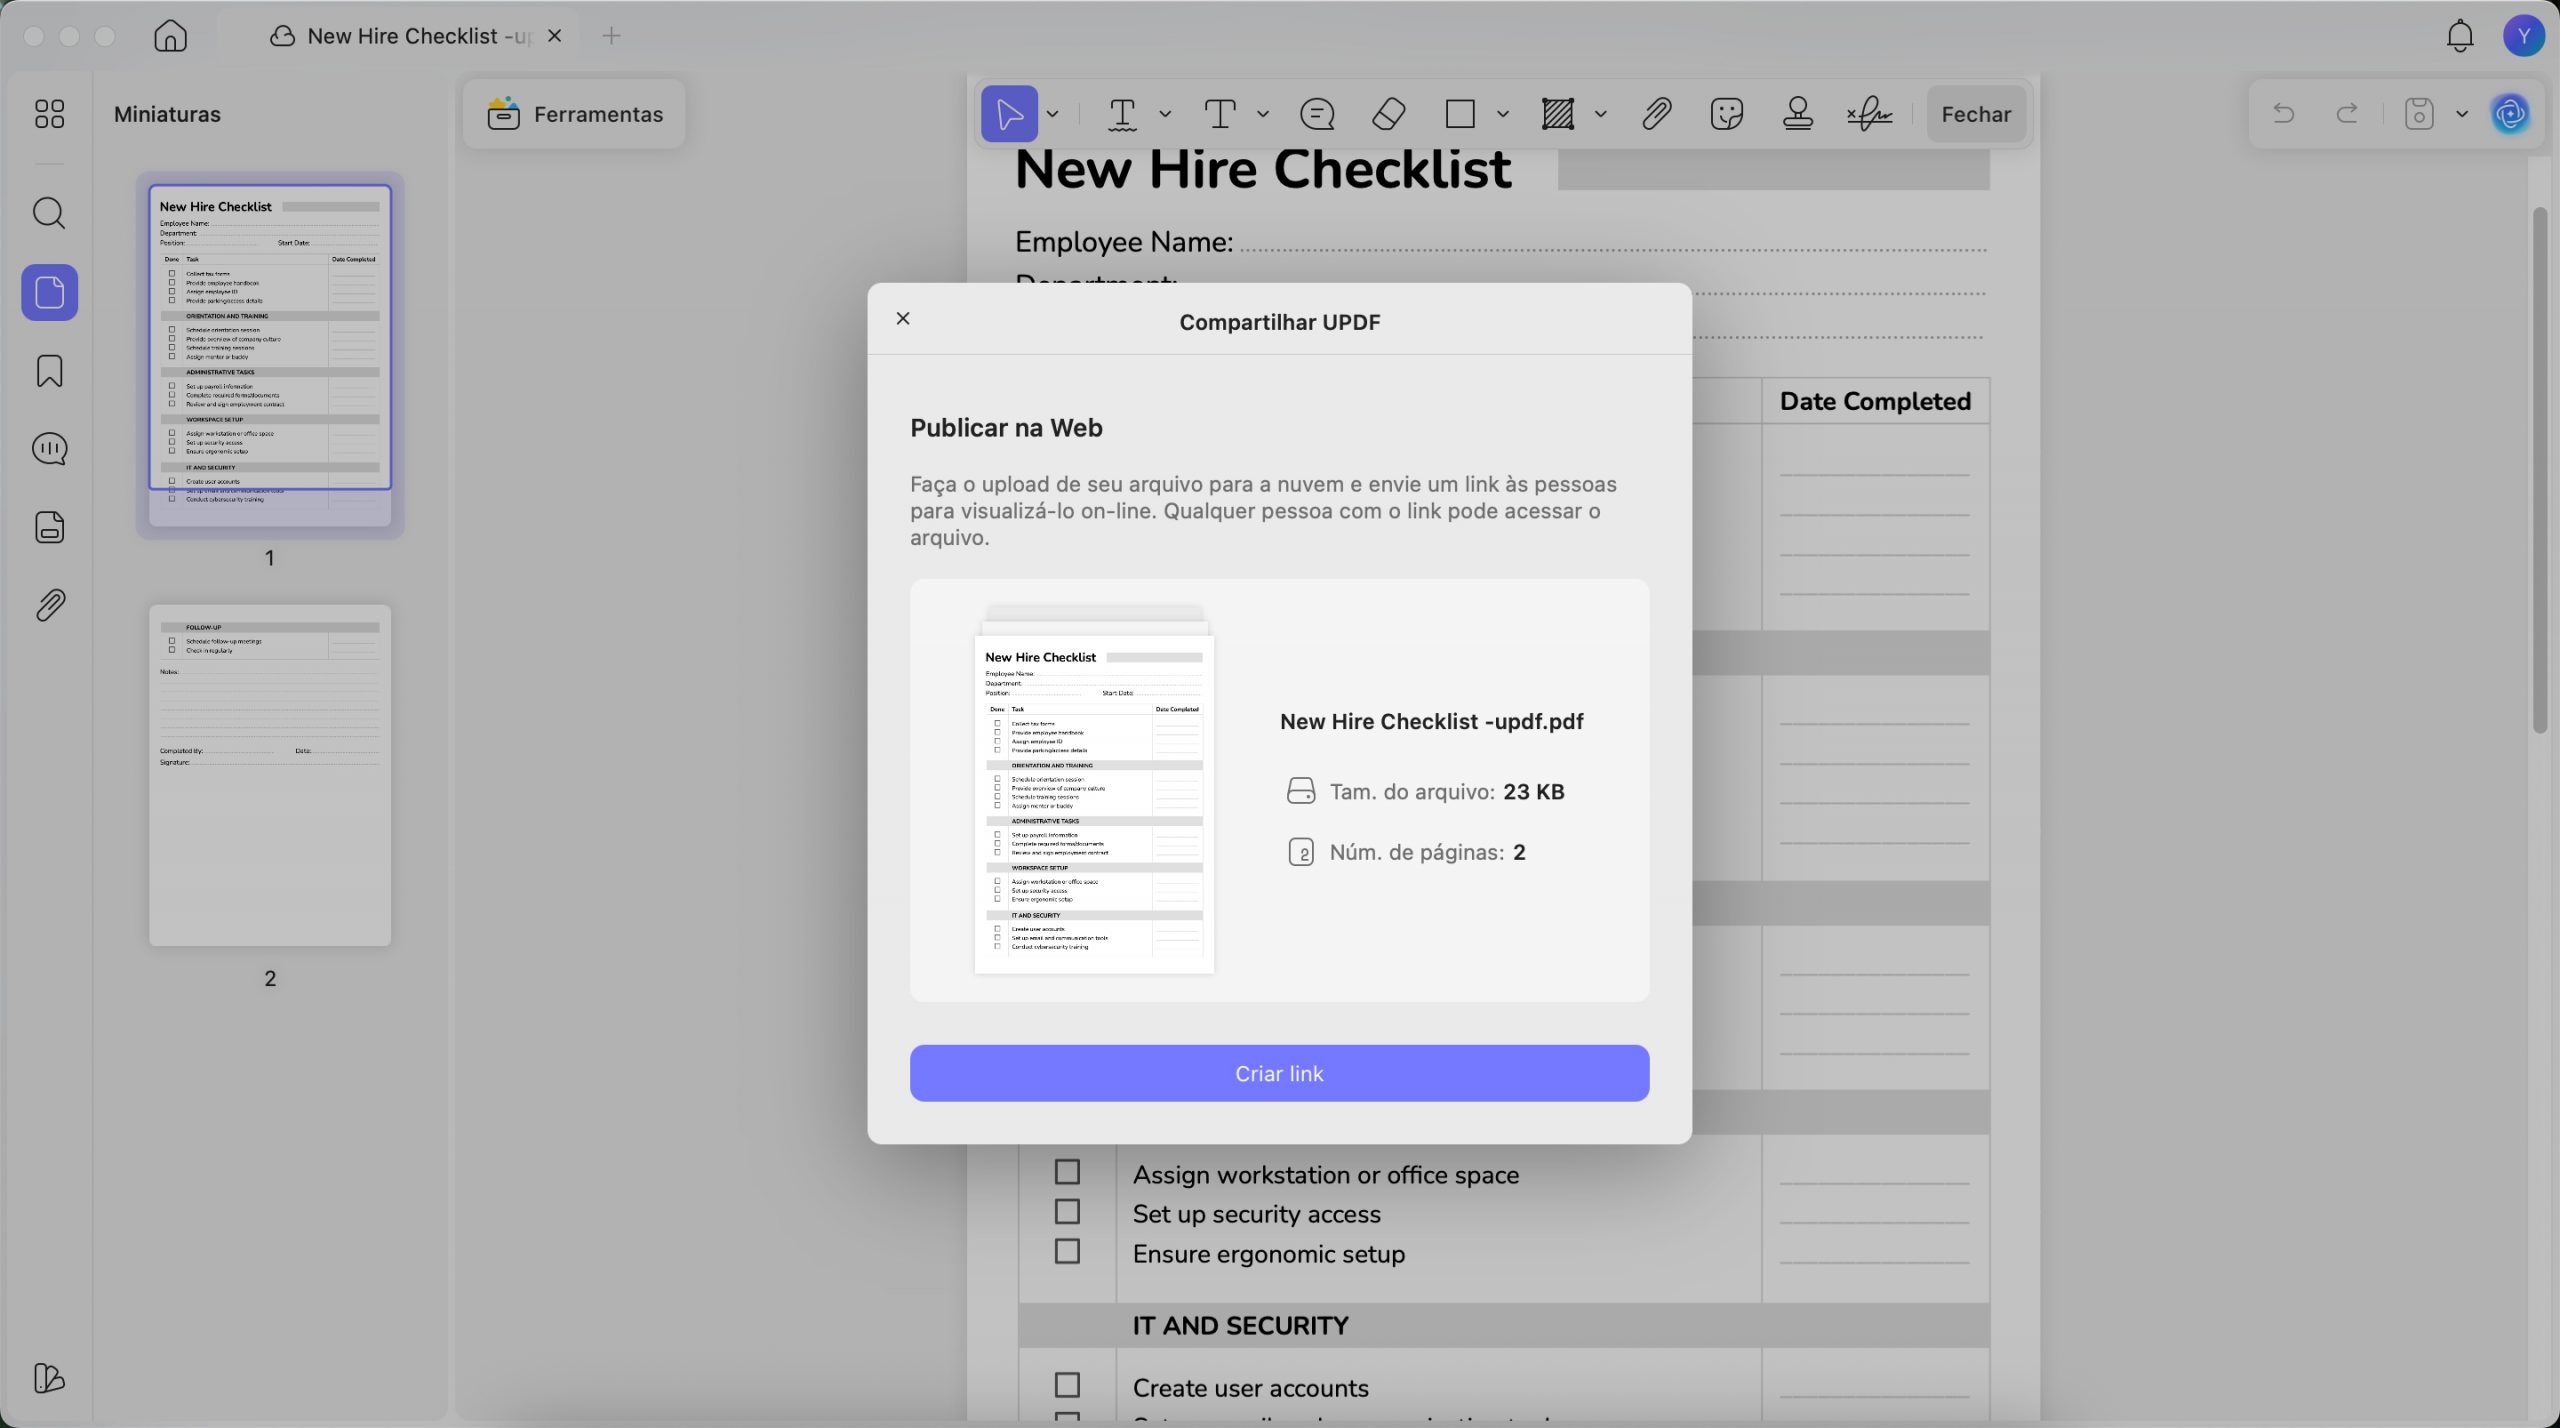
Task: Click the save icon
Action: click(2419, 114)
